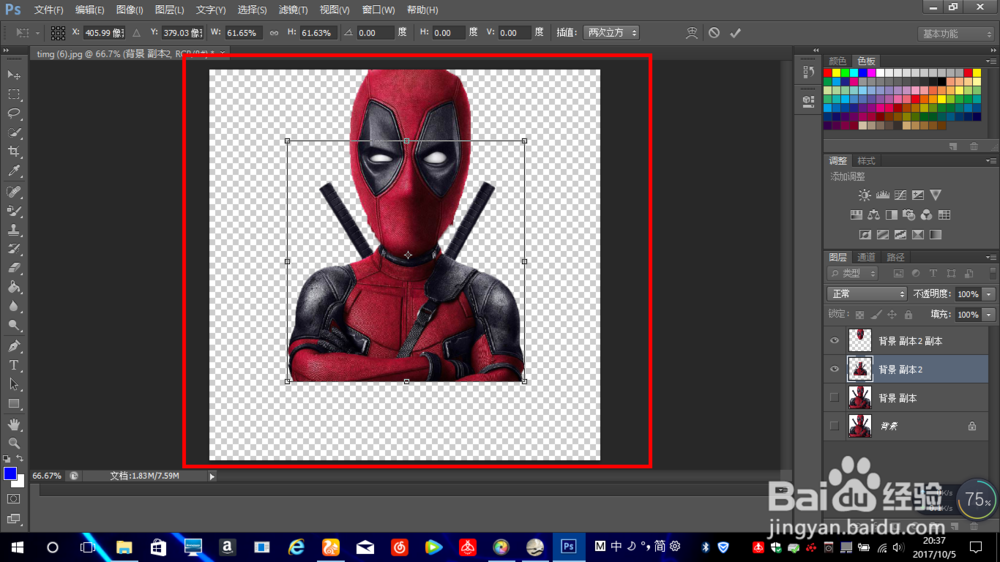Open the 图像(I) menu
Viewport: 1000px width, 562px height.
129,10
